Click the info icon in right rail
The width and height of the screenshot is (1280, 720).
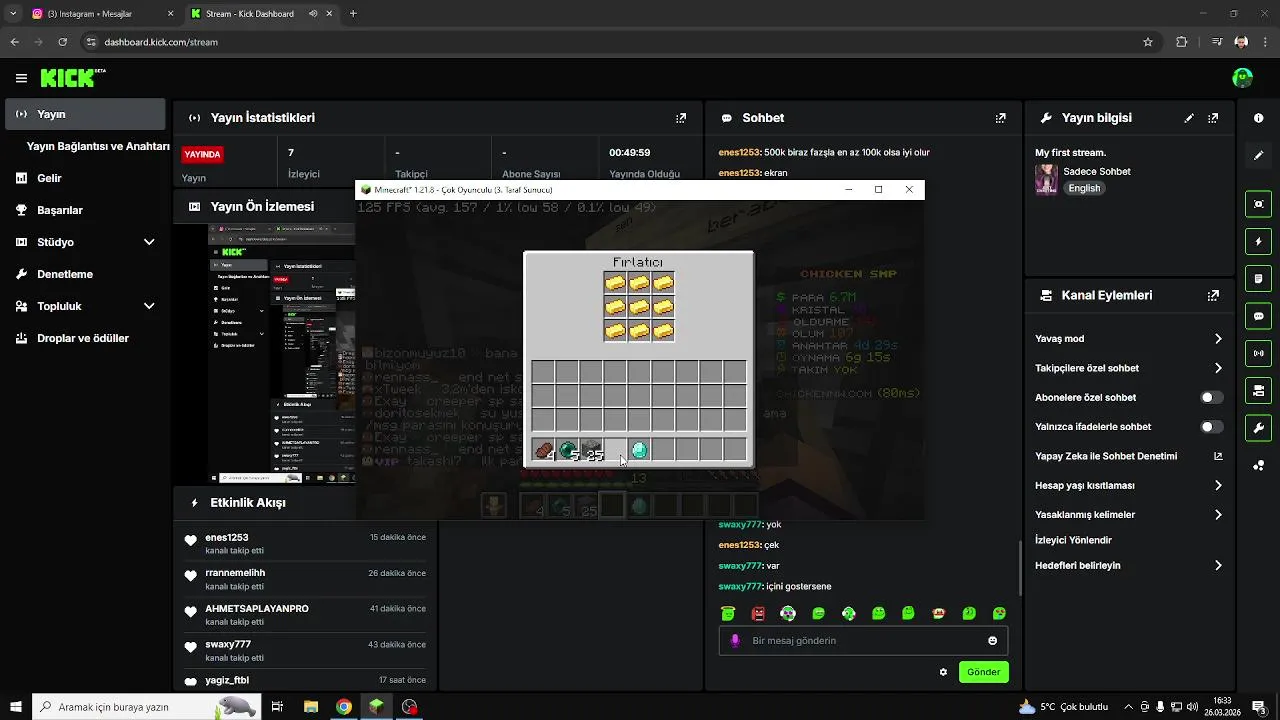pos(1258,118)
